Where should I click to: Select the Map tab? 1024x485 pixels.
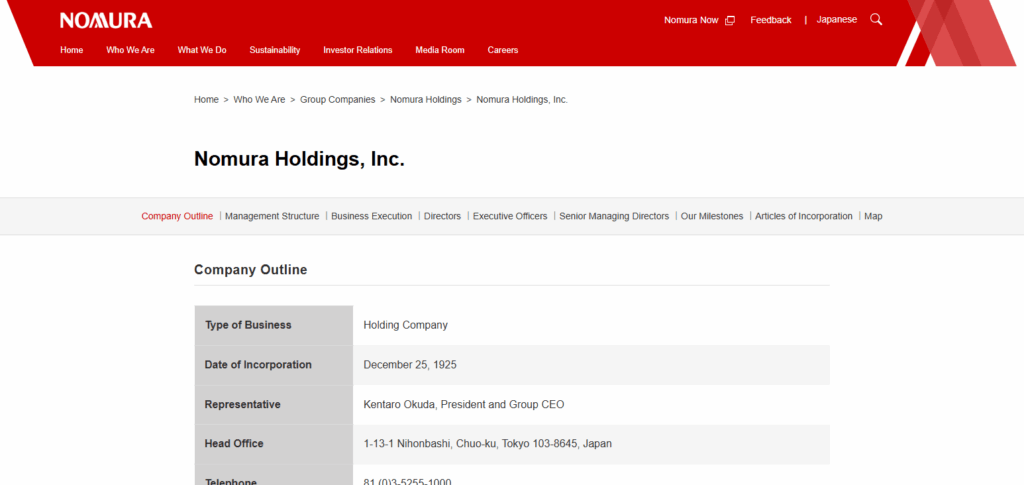click(873, 216)
